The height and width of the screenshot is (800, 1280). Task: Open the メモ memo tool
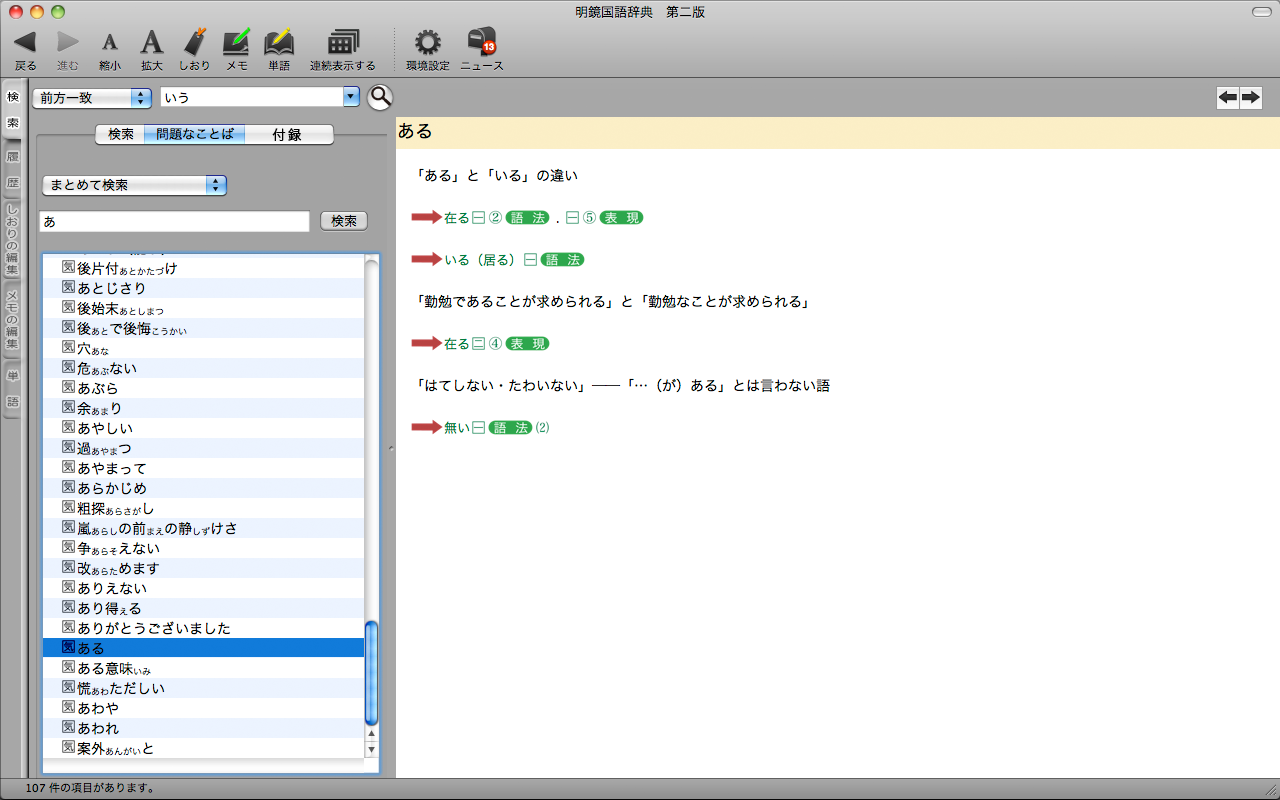pyautogui.click(x=236, y=42)
